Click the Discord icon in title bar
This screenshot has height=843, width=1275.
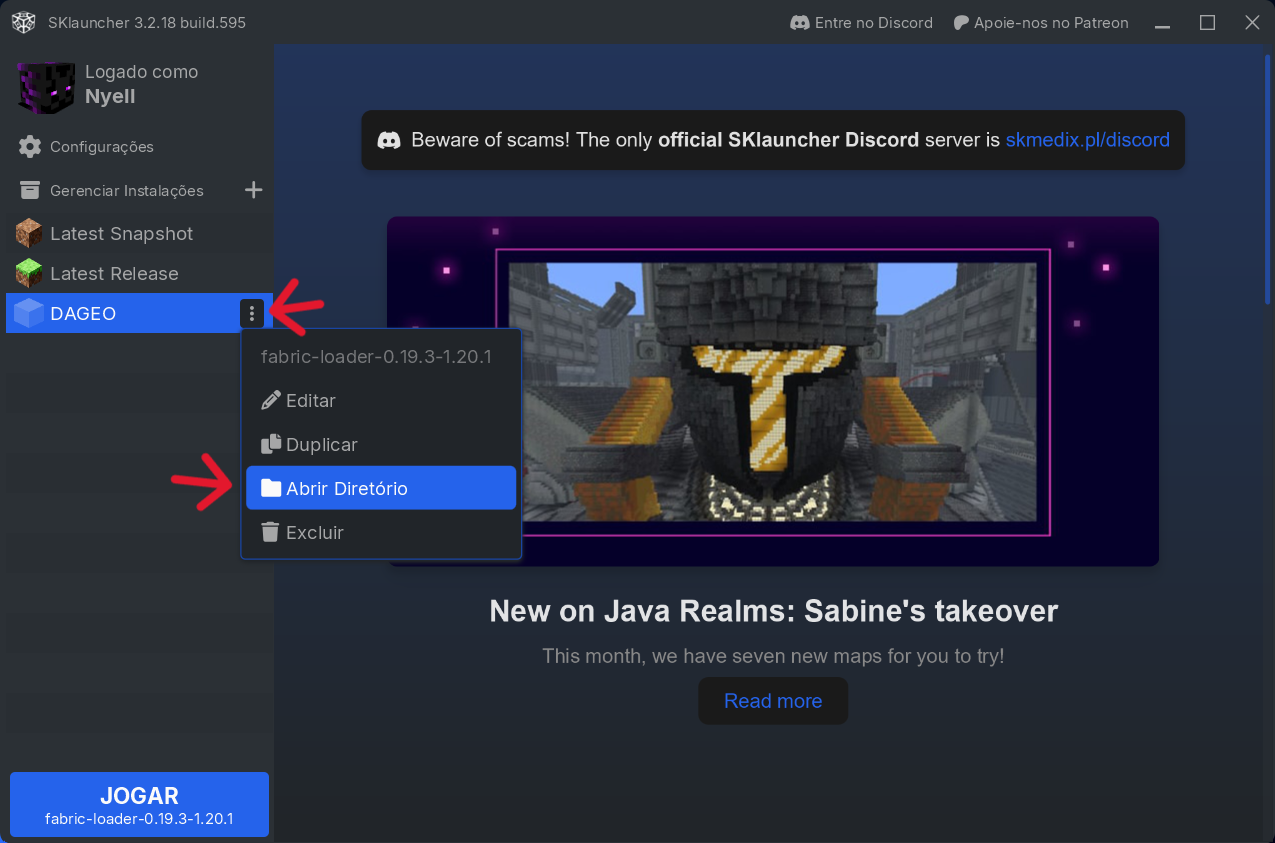pyautogui.click(x=800, y=22)
